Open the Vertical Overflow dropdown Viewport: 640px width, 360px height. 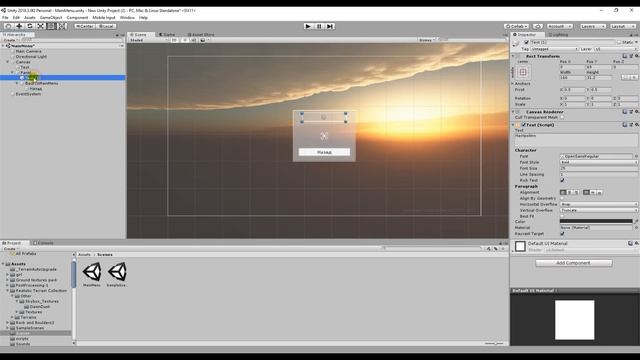tap(599, 210)
